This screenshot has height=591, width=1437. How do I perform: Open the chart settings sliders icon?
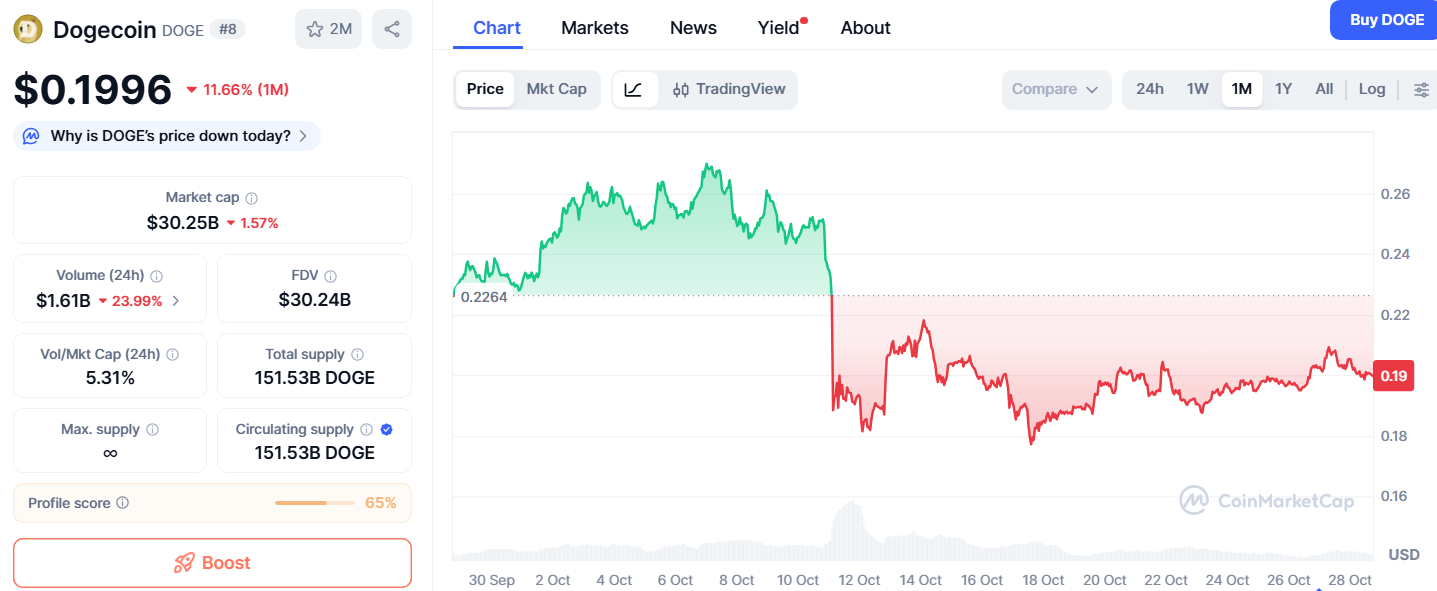[x=1421, y=89]
